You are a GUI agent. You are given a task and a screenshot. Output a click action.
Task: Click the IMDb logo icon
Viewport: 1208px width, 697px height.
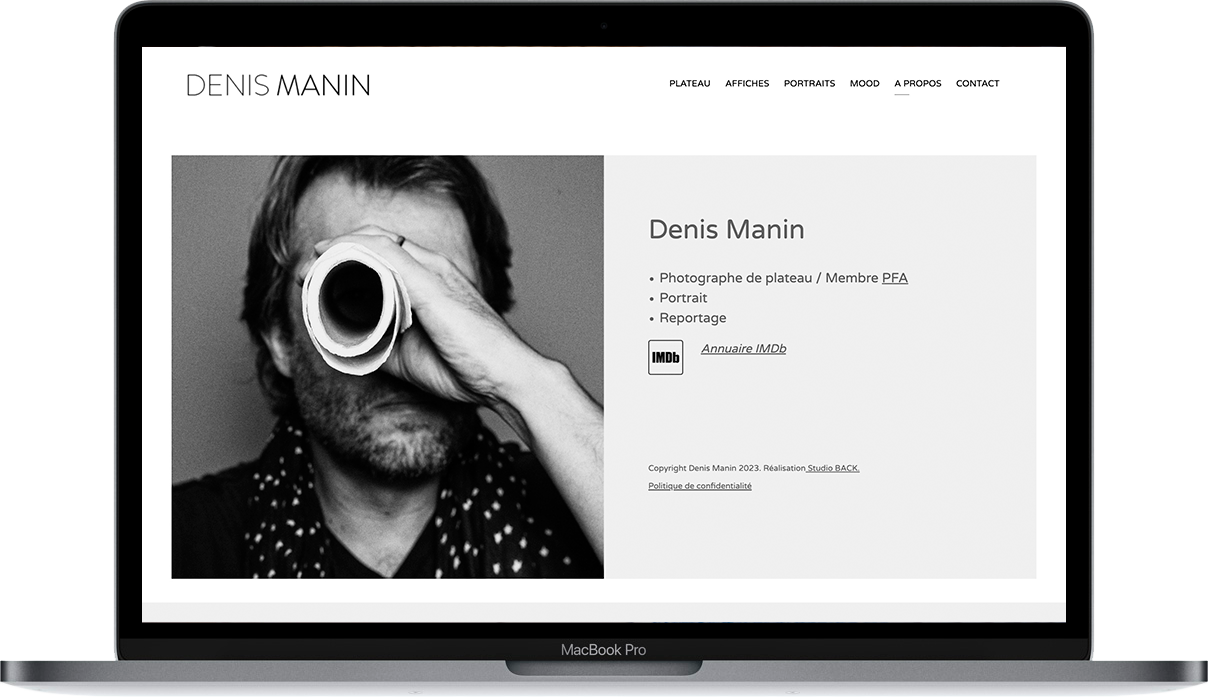coord(665,357)
